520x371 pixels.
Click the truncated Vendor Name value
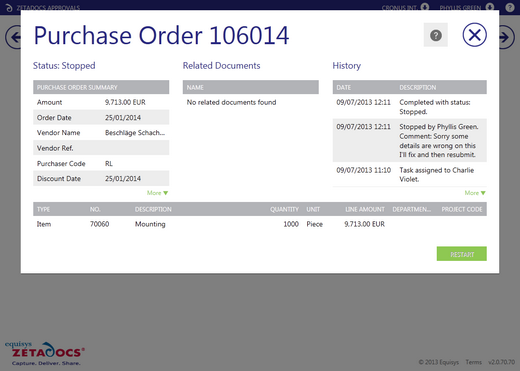click(135, 133)
